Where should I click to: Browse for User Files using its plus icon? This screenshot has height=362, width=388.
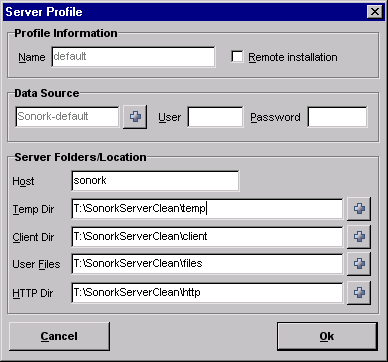point(359,264)
